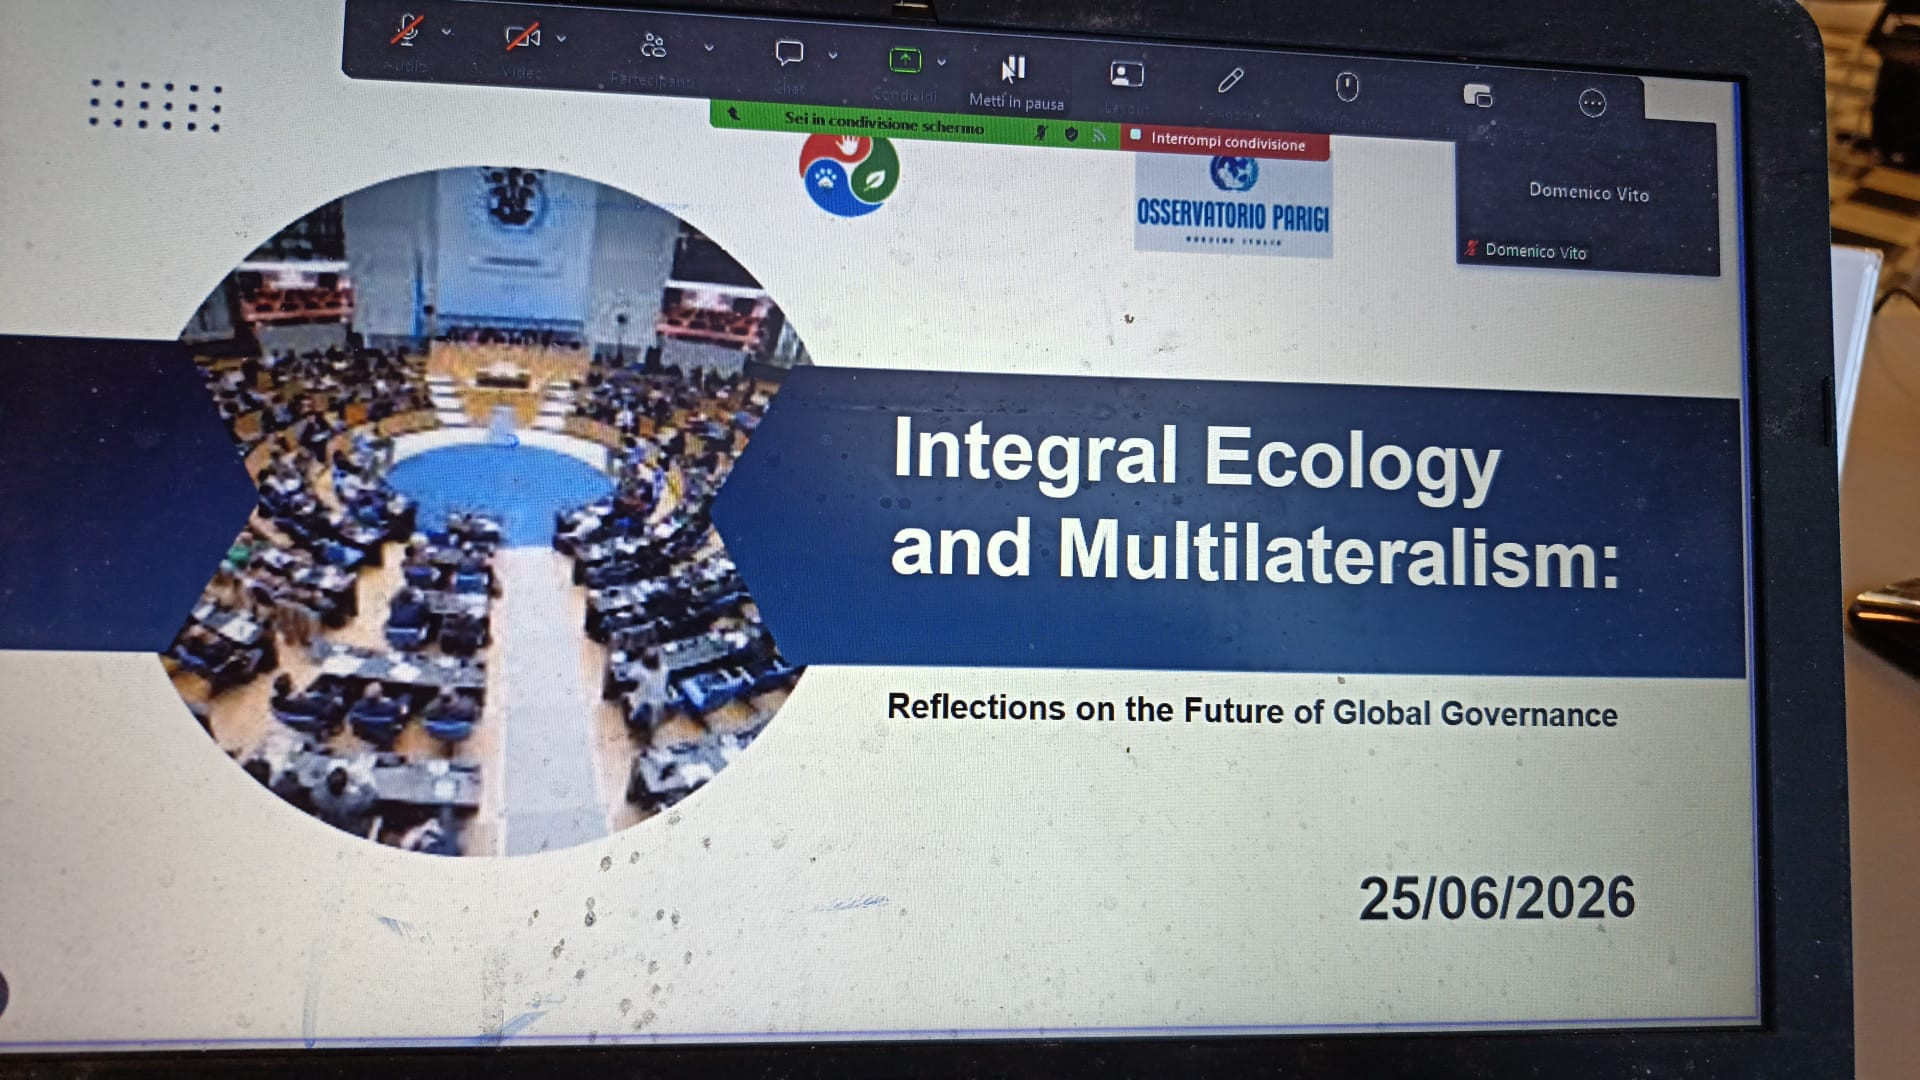Open video options arrow next to camera

coord(562,39)
